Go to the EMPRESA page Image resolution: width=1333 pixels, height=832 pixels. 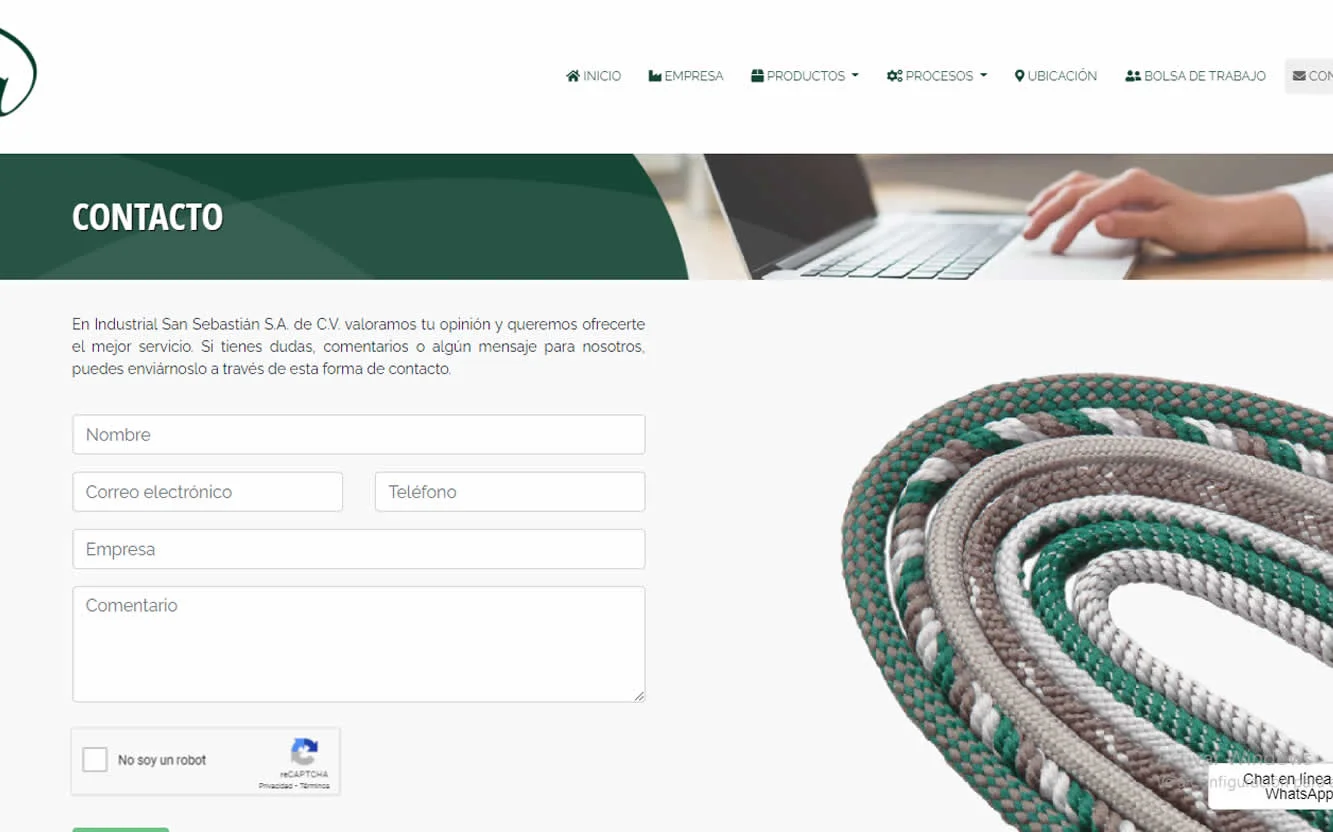686,76
